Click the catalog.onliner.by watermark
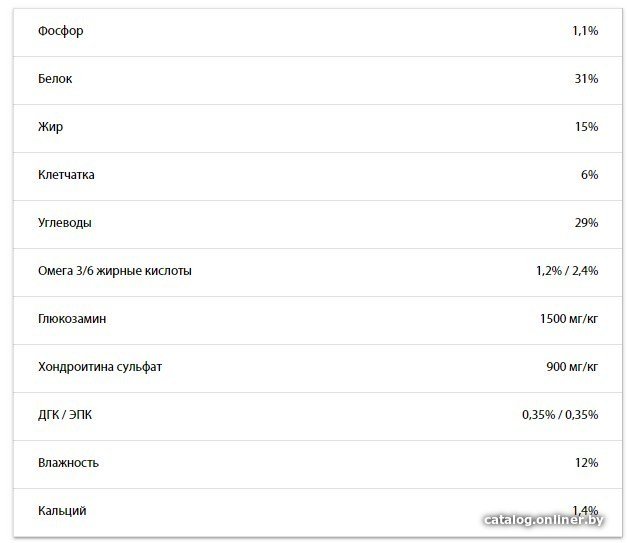 pos(543,520)
